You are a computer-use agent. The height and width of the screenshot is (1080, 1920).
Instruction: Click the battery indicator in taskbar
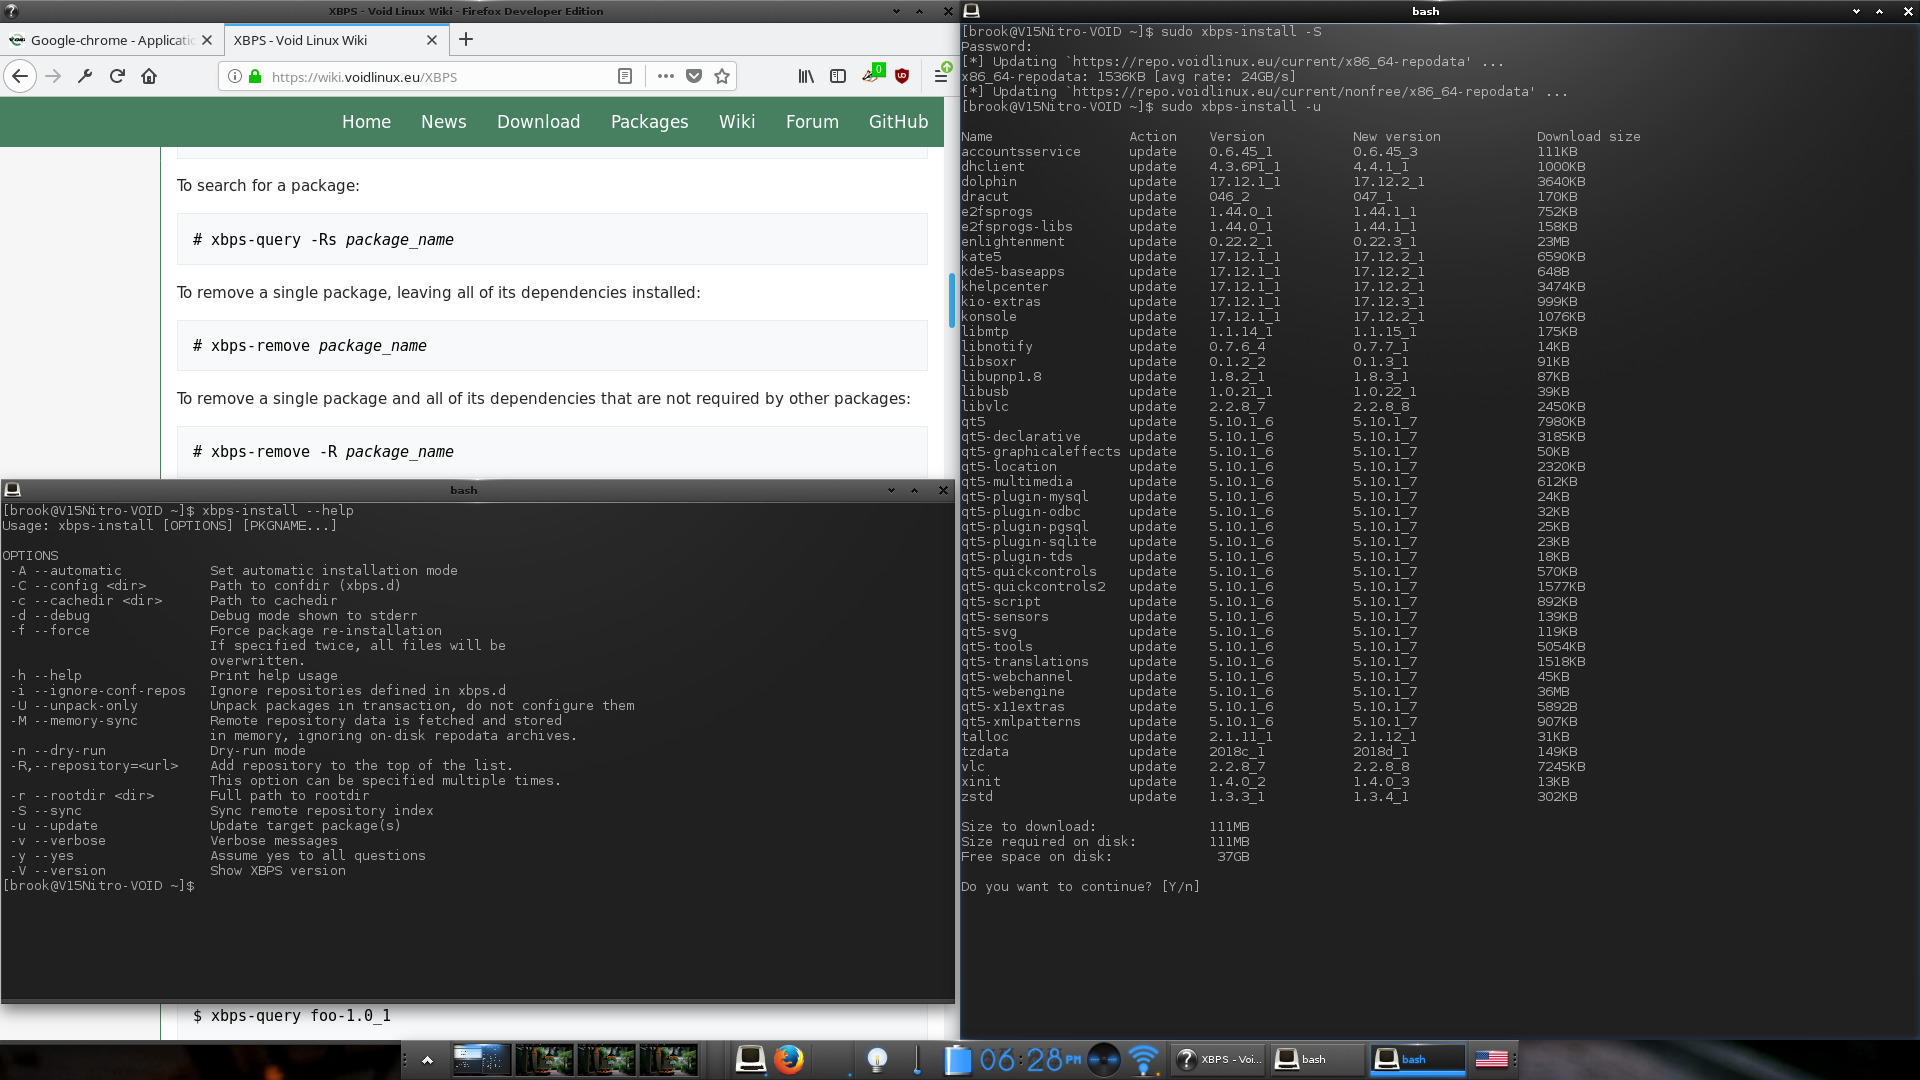click(x=957, y=1059)
